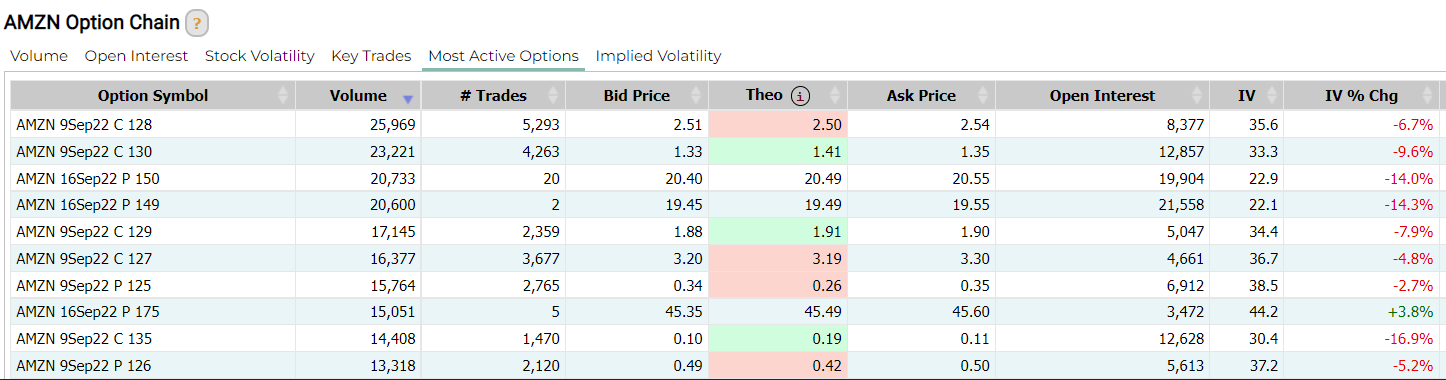The width and height of the screenshot is (1446, 380).
Task: Select the AMZN 16Sep22 P 150 option
Action: click(x=88, y=178)
